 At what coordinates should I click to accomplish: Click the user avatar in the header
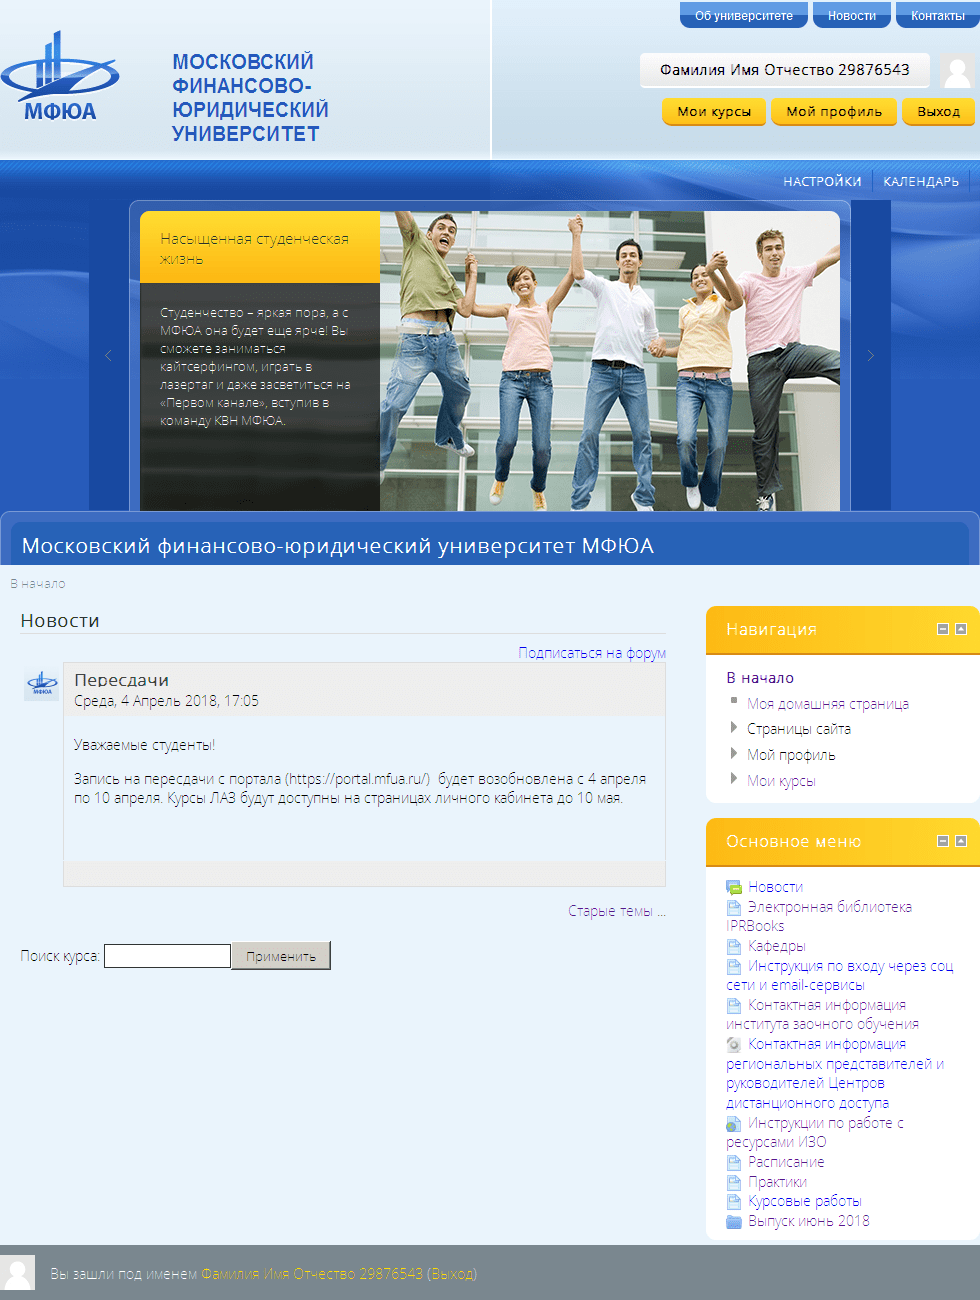click(x=957, y=71)
